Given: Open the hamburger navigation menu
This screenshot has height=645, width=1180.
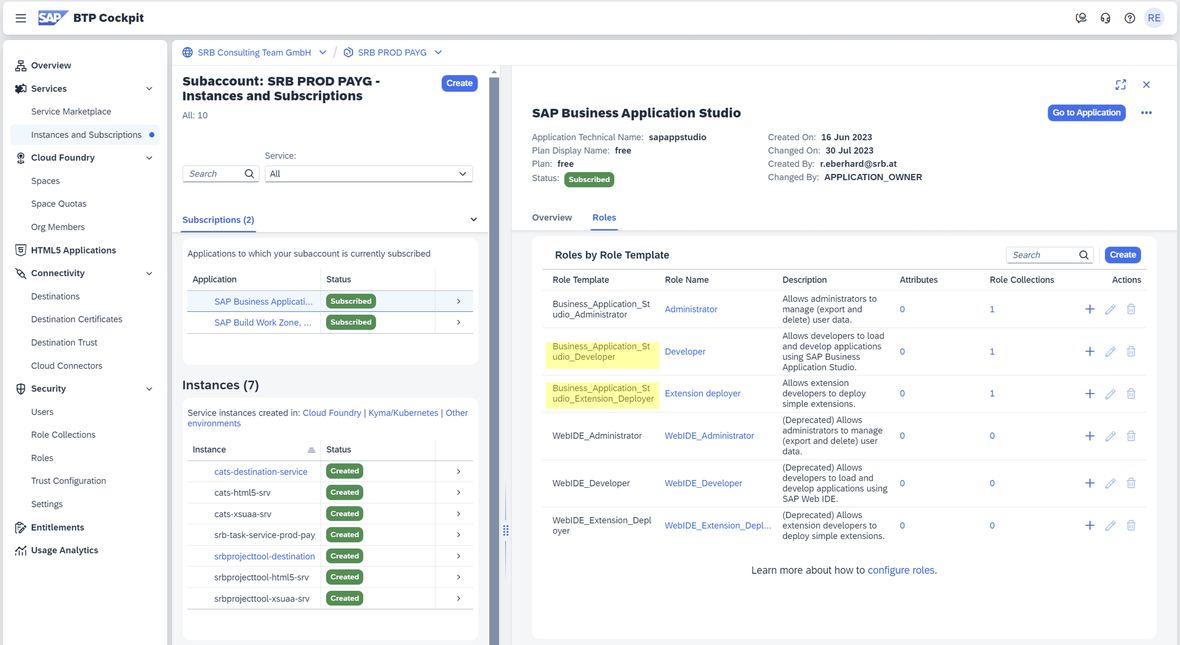Looking at the screenshot, I should coord(20,18).
